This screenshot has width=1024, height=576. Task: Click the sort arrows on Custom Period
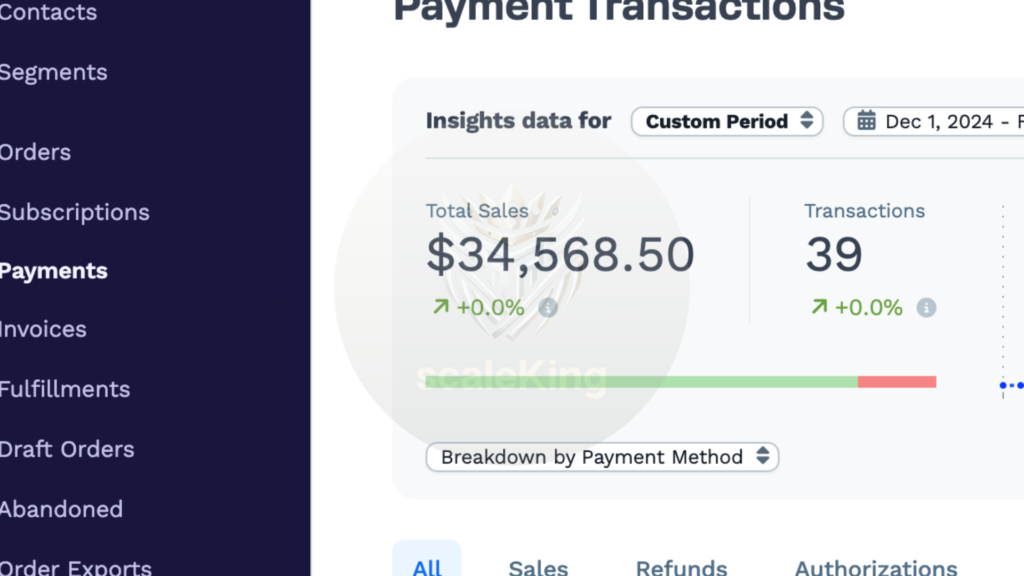coord(807,121)
